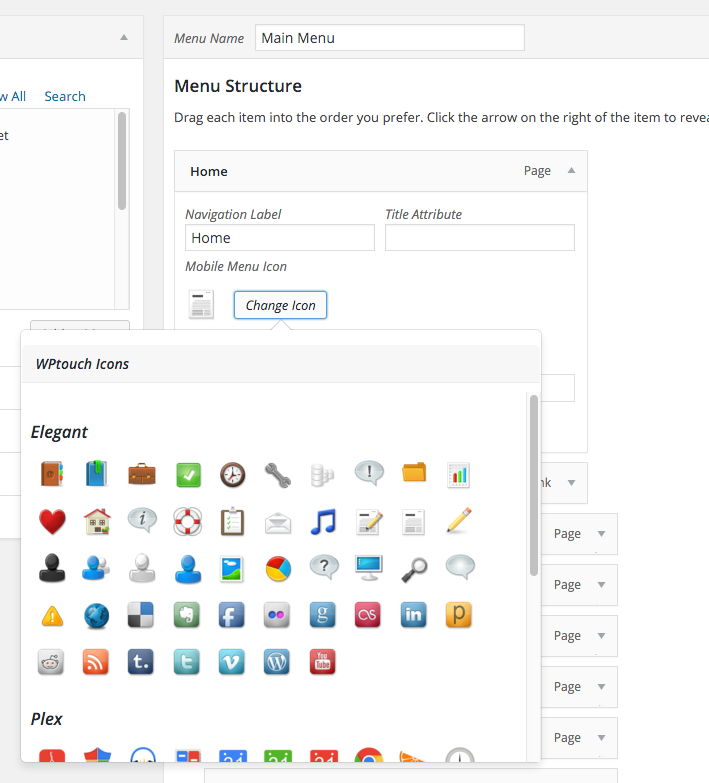
Task: Expand the fourth Page menu item
Action: tap(601, 687)
